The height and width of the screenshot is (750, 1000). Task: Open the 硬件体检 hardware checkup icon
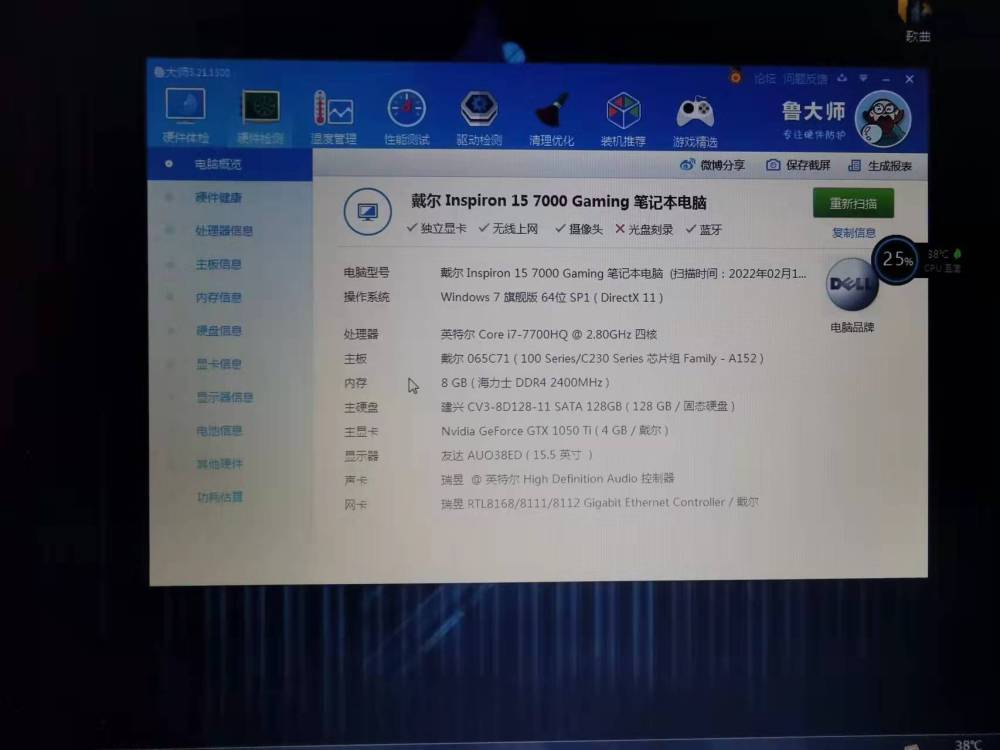click(186, 106)
